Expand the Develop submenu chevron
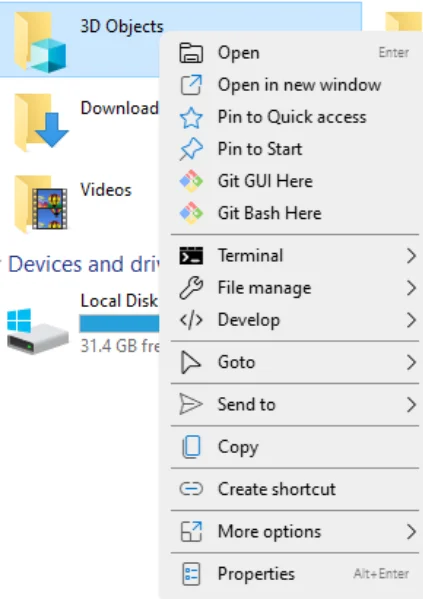Screen dimensions: 423x599 pos(411,320)
